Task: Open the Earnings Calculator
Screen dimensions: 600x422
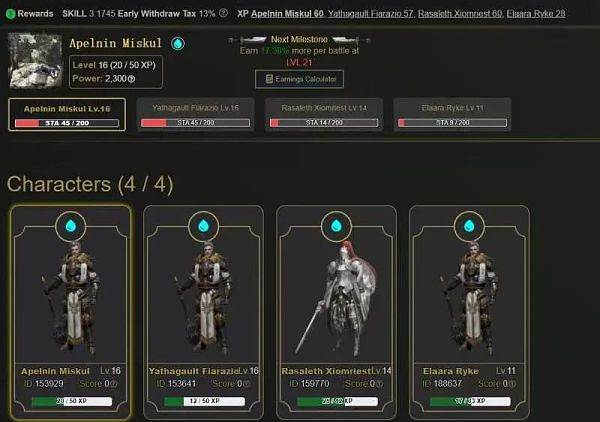Action: [x=299, y=79]
